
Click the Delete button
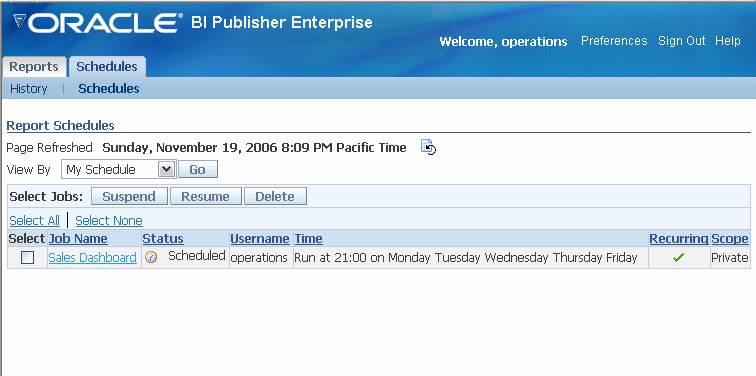pyautogui.click(x=275, y=196)
